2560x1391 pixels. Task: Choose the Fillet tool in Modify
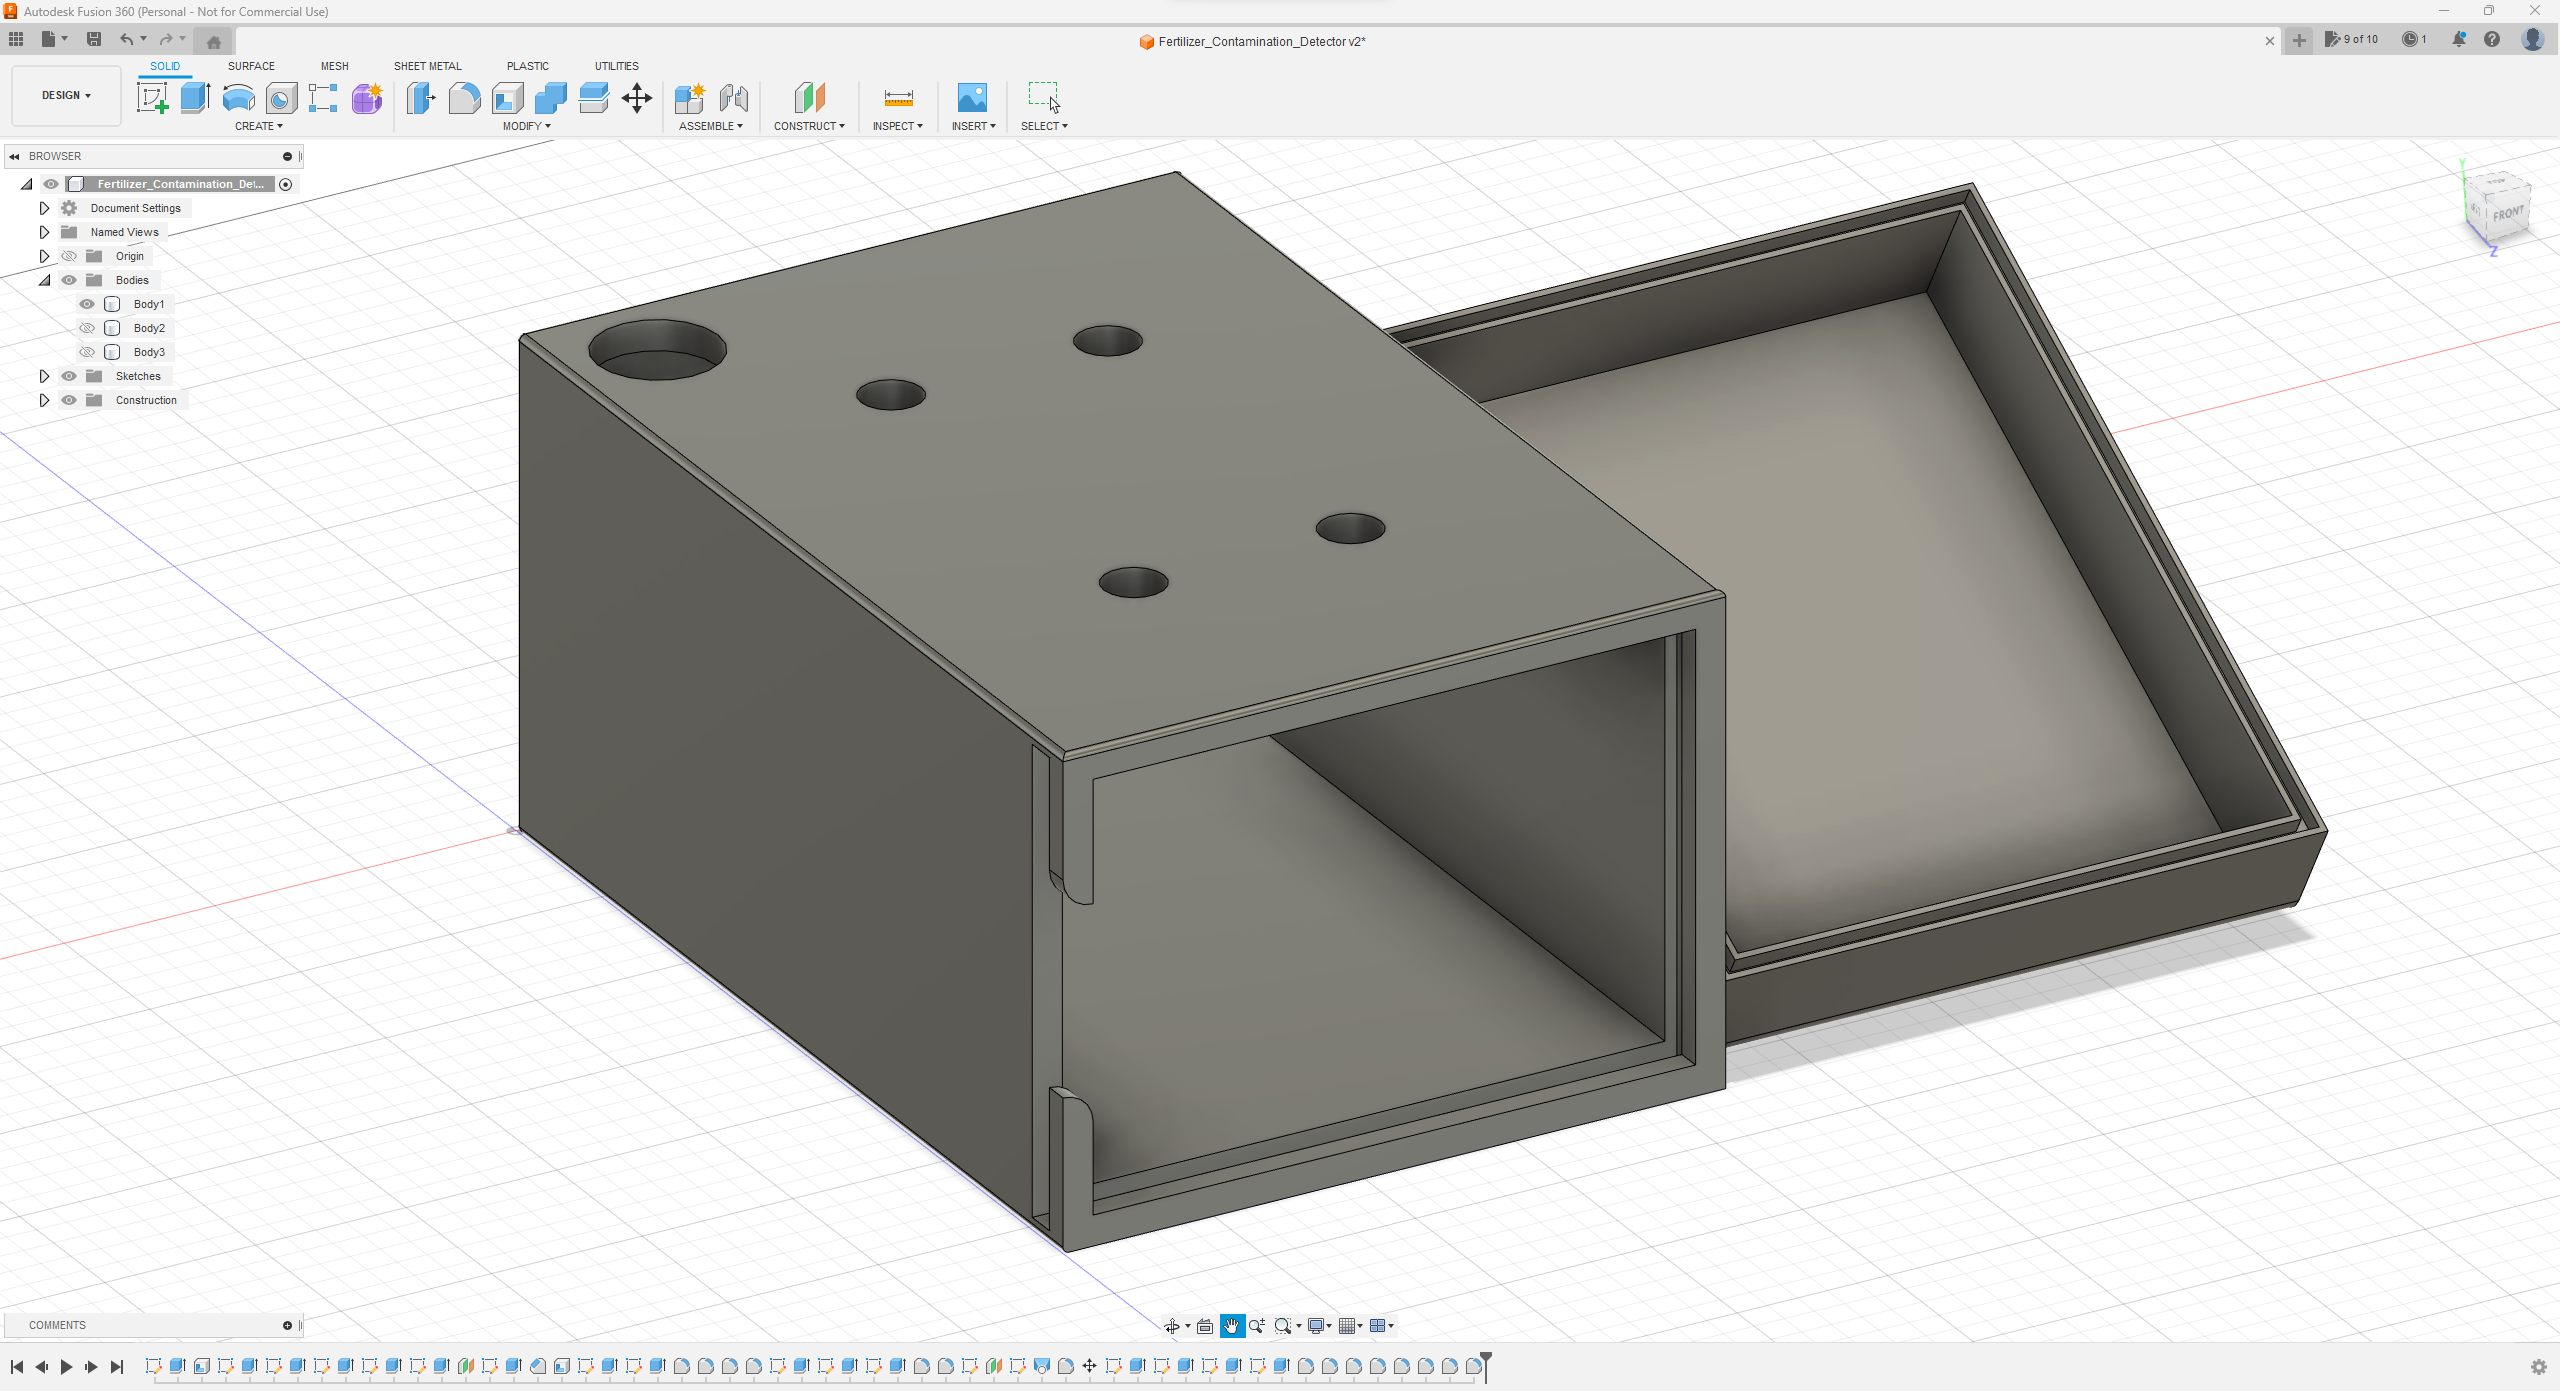[x=464, y=98]
